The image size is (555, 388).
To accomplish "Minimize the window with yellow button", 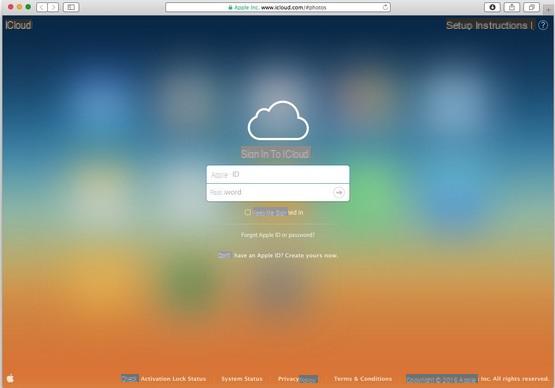I will [x=19, y=7].
